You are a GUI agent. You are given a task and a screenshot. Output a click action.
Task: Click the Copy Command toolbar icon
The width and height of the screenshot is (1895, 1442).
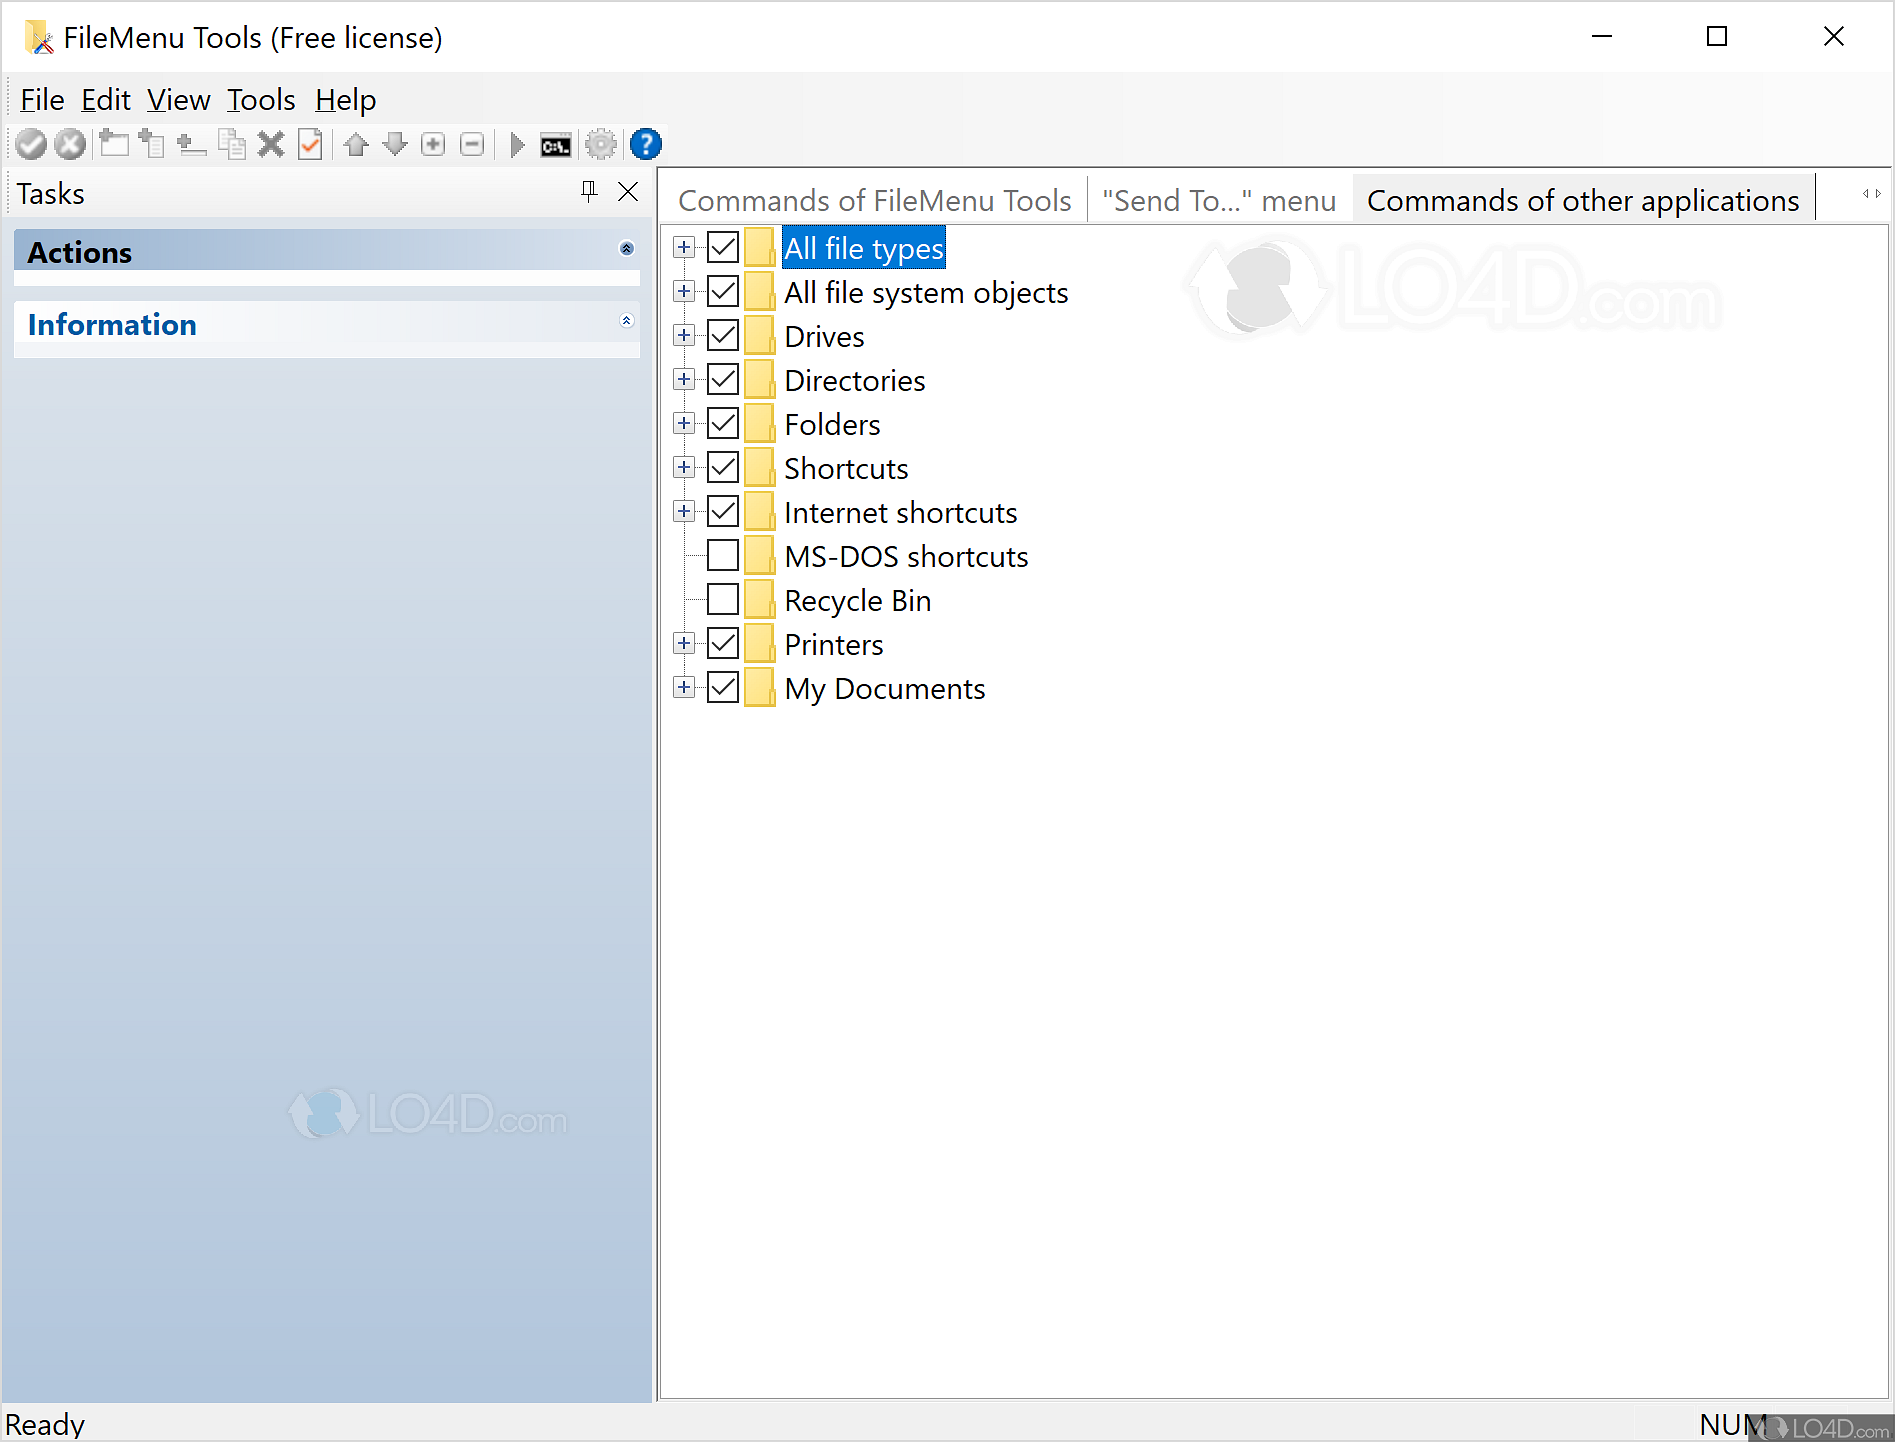pyautogui.click(x=232, y=144)
